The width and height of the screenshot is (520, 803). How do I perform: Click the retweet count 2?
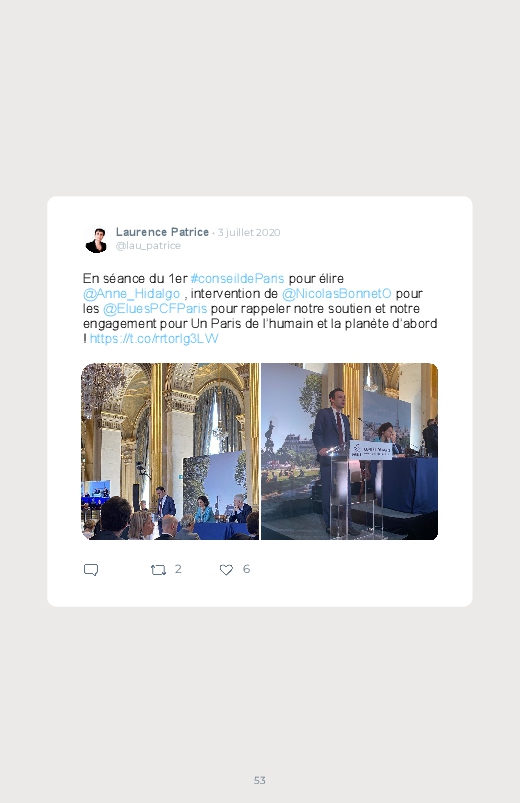[x=178, y=569]
